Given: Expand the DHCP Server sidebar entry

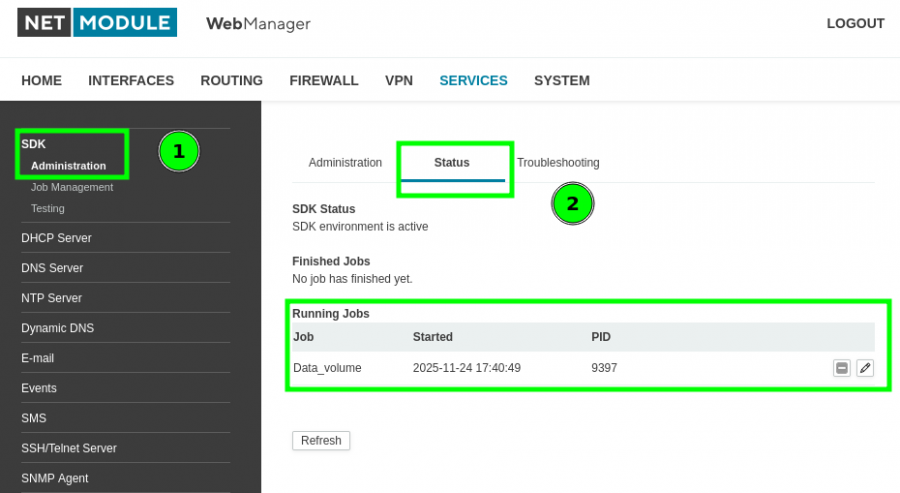Looking at the screenshot, I should 56,238.
